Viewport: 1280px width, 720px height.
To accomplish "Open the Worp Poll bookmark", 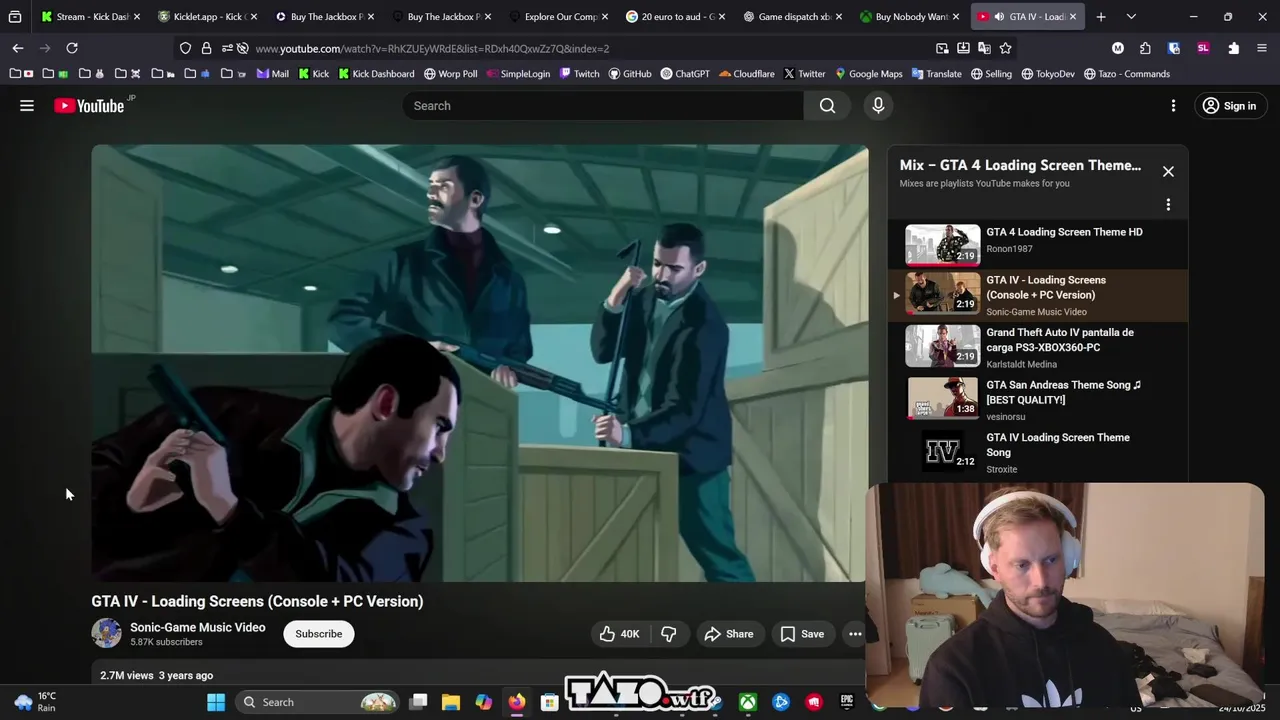I will point(450,74).
